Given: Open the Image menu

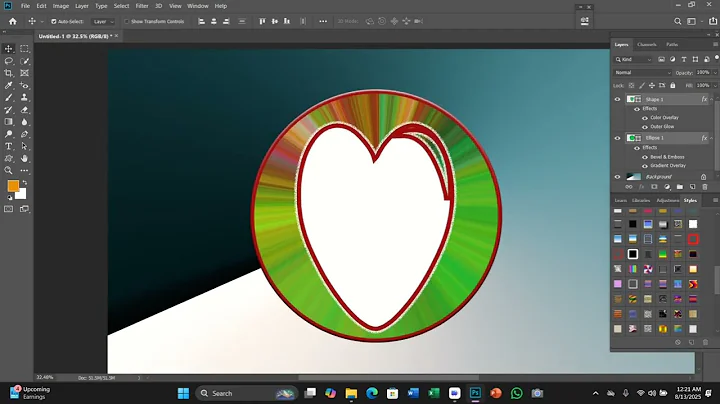Looking at the screenshot, I should click(61, 6).
